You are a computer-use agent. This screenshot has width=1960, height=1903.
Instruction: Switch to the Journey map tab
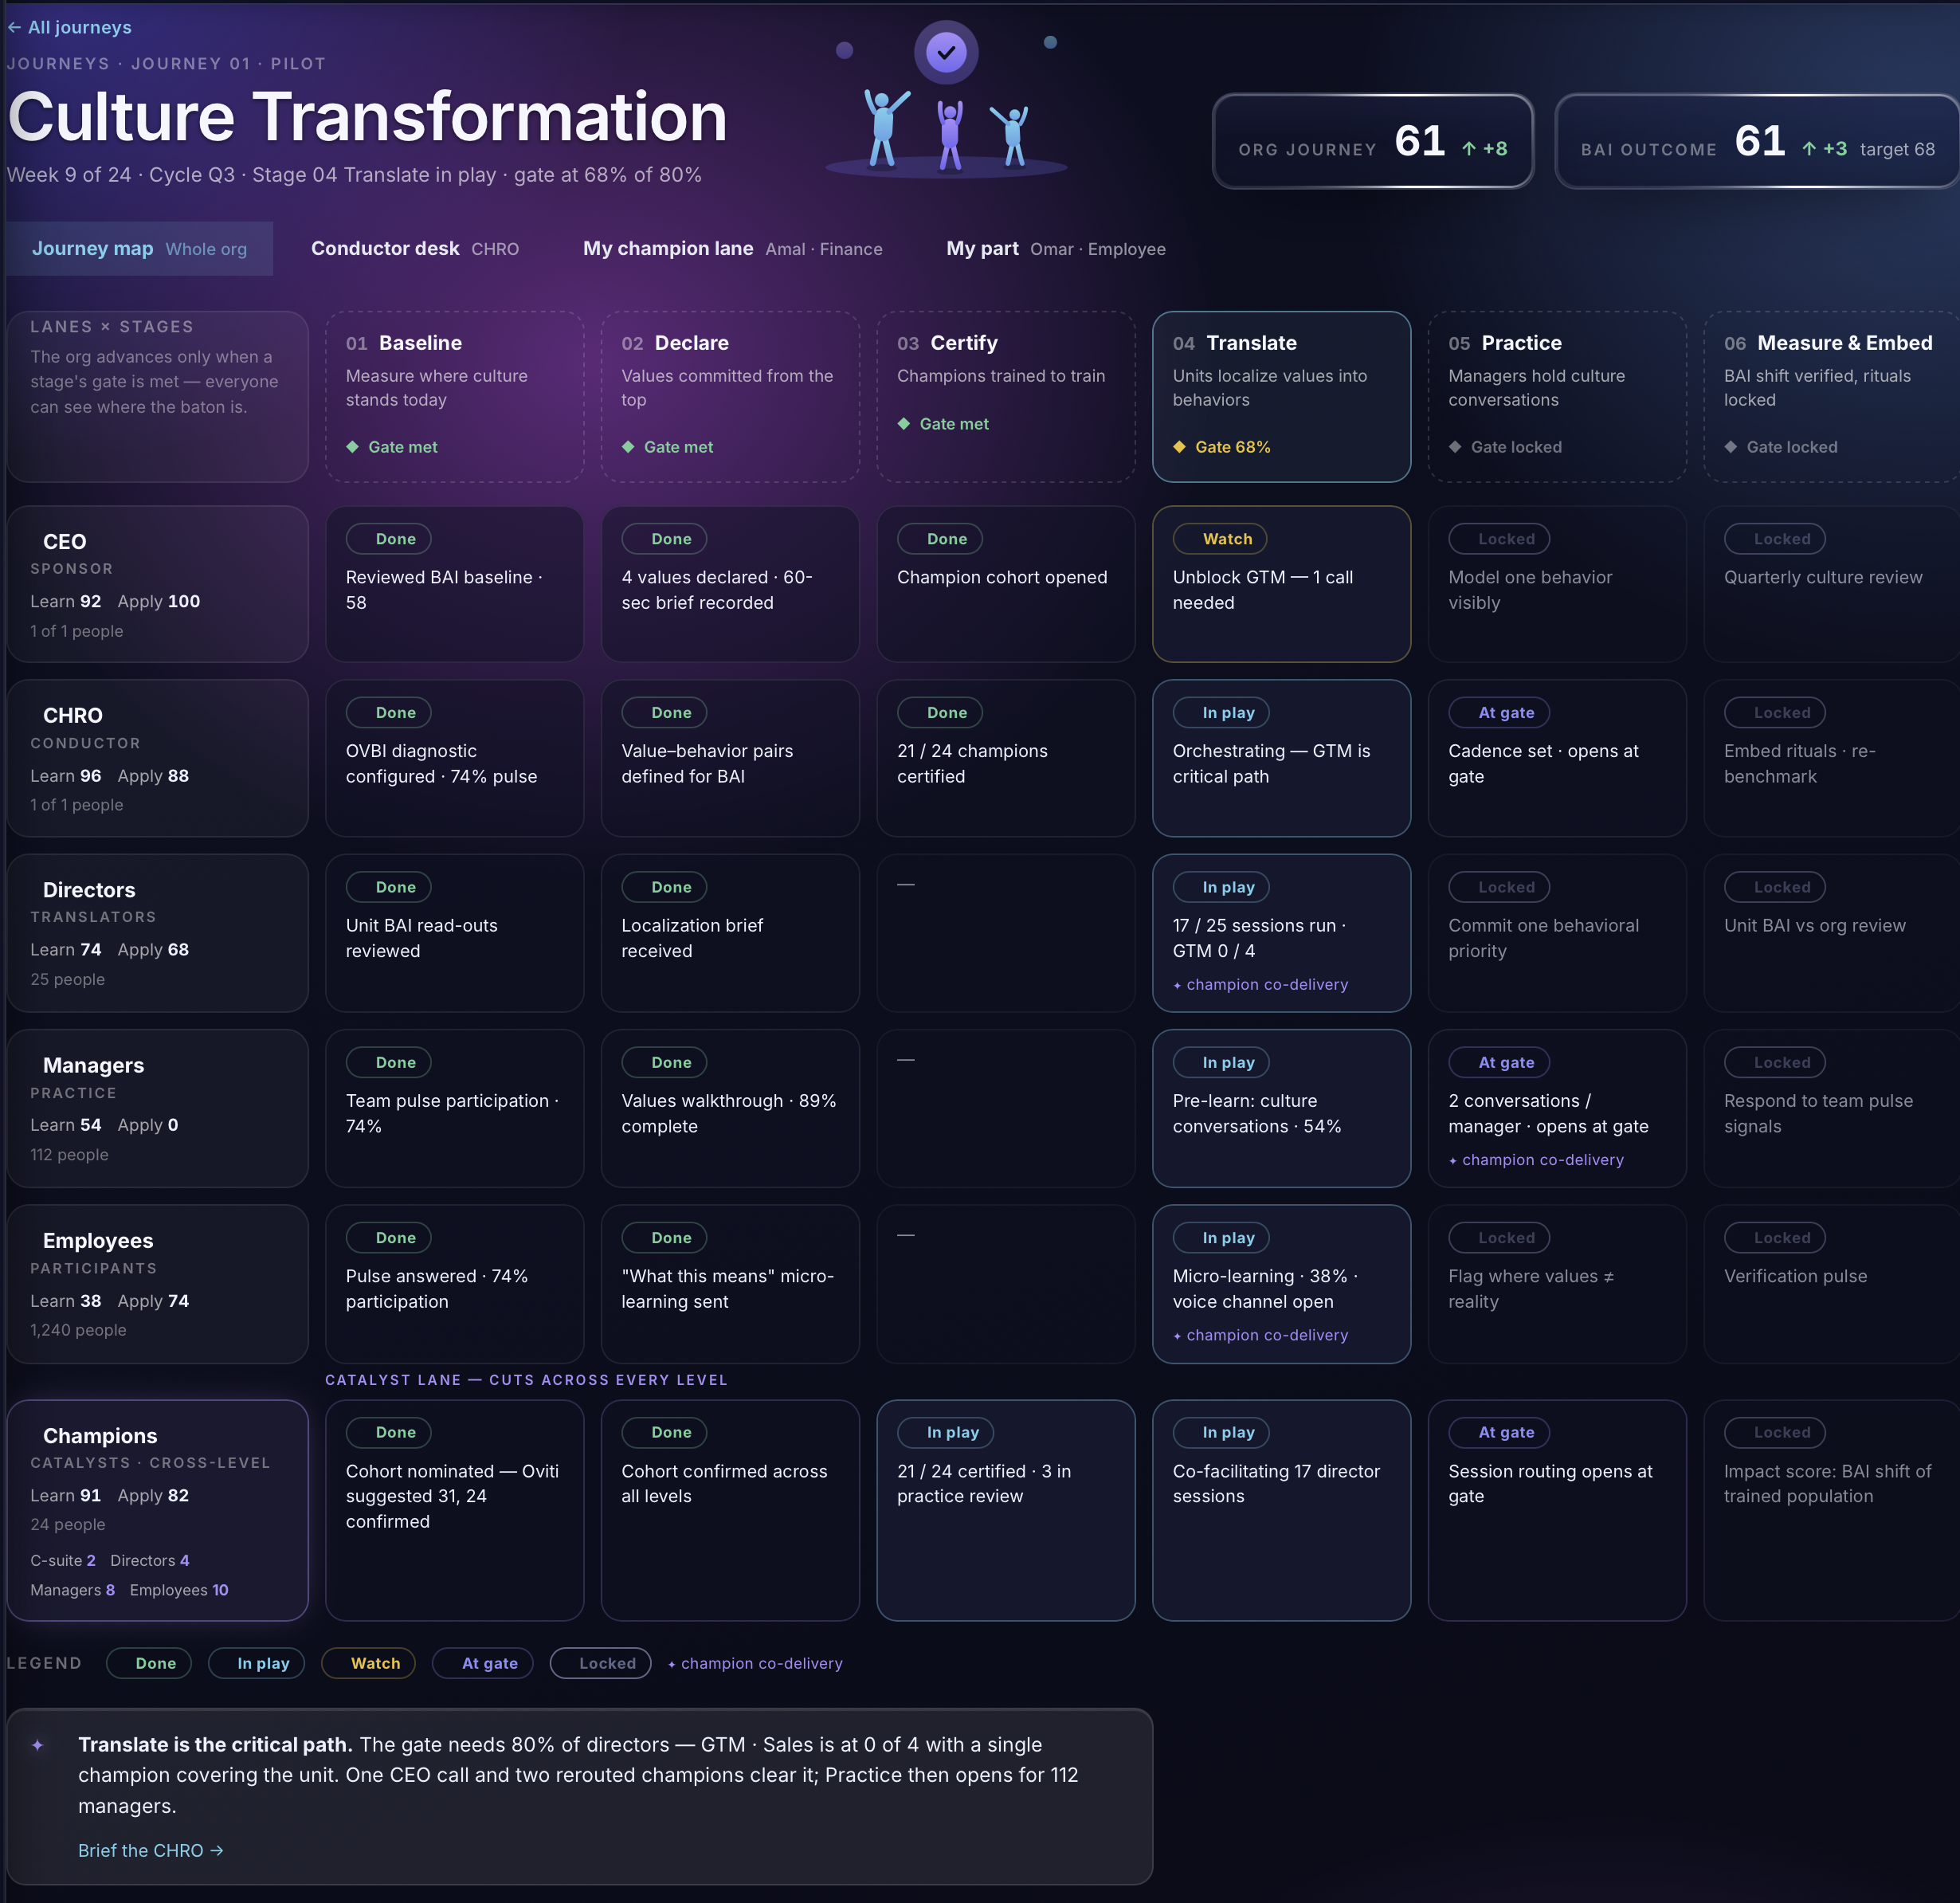pos(139,249)
